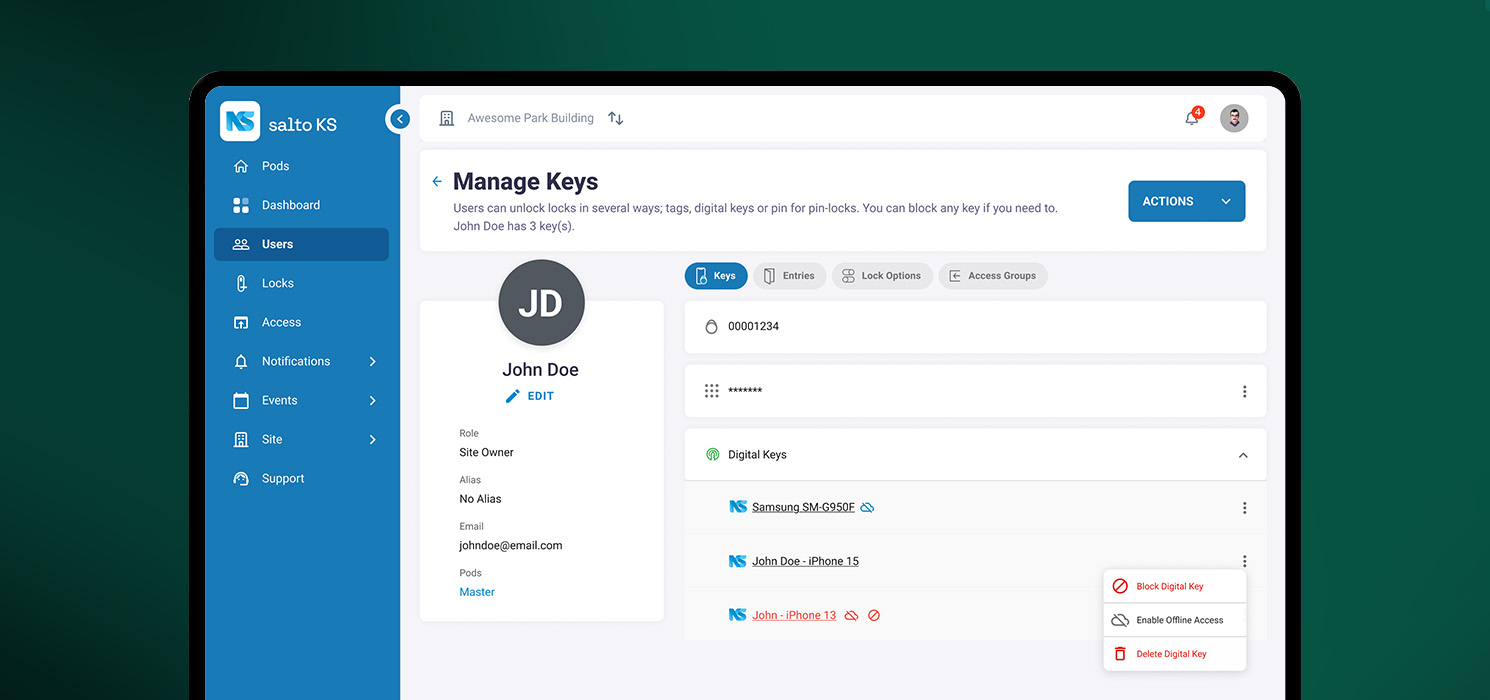
Task: Open the ACTIONS dropdown
Action: click(1186, 201)
